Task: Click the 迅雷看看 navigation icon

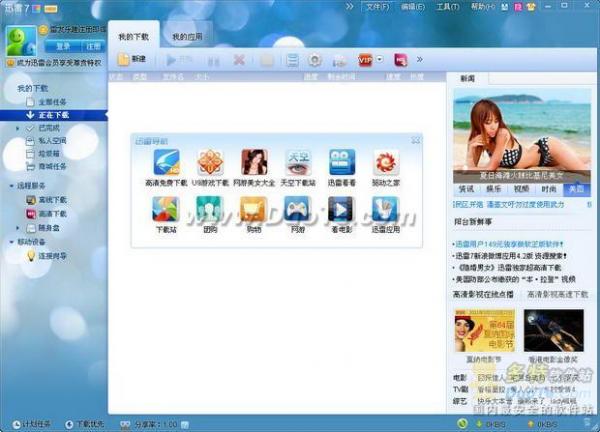Action: [x=342, y=163]
